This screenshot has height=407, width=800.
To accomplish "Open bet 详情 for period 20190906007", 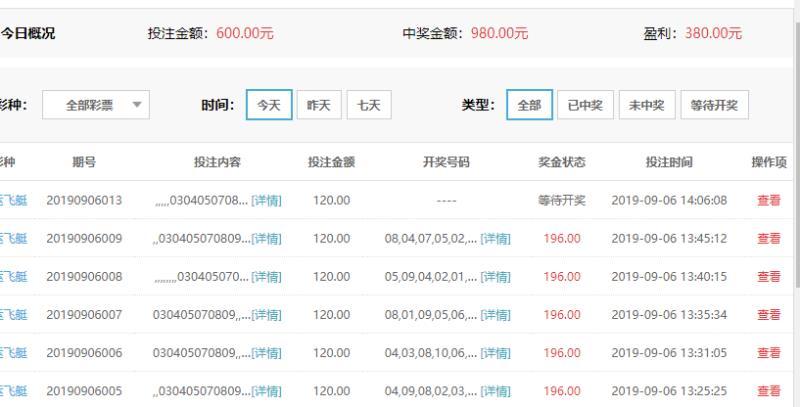I will 266,315.
